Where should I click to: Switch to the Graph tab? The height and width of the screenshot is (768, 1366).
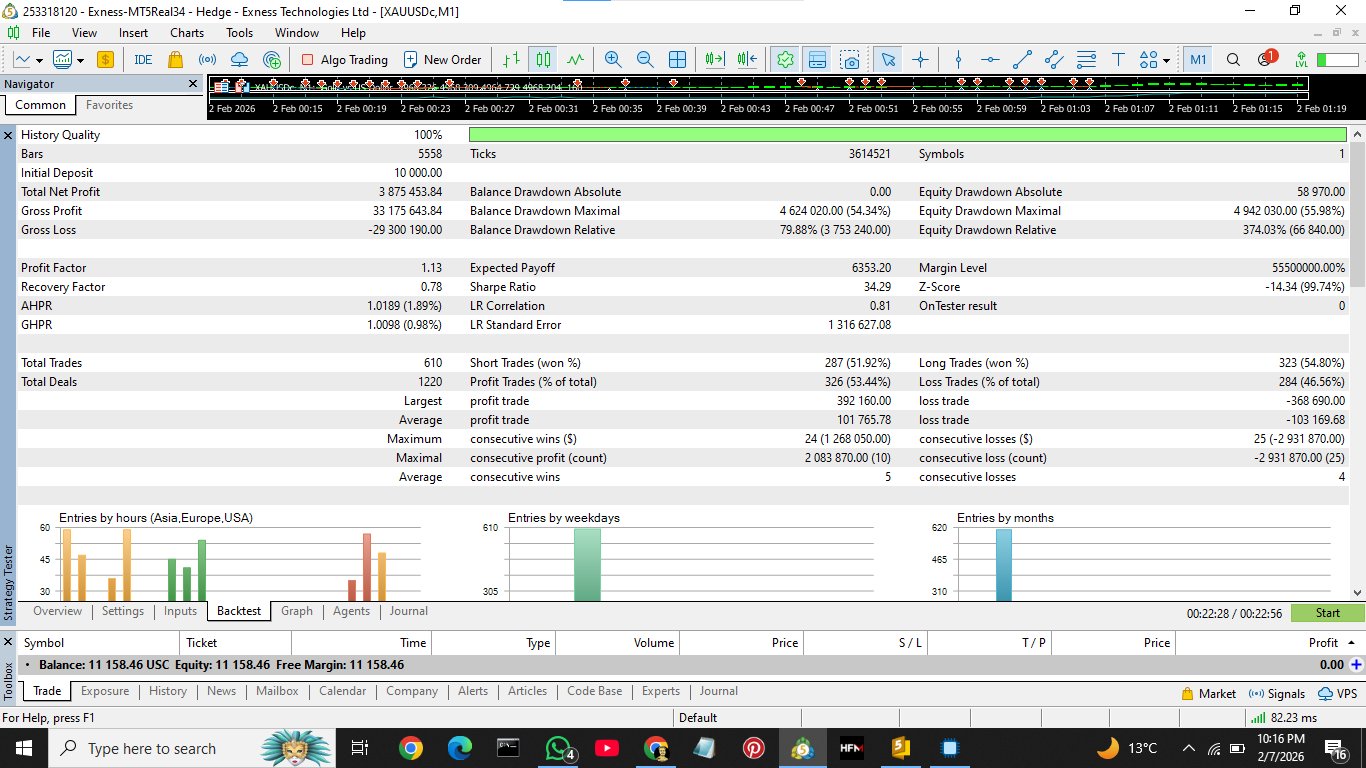(x=296, y=611)
